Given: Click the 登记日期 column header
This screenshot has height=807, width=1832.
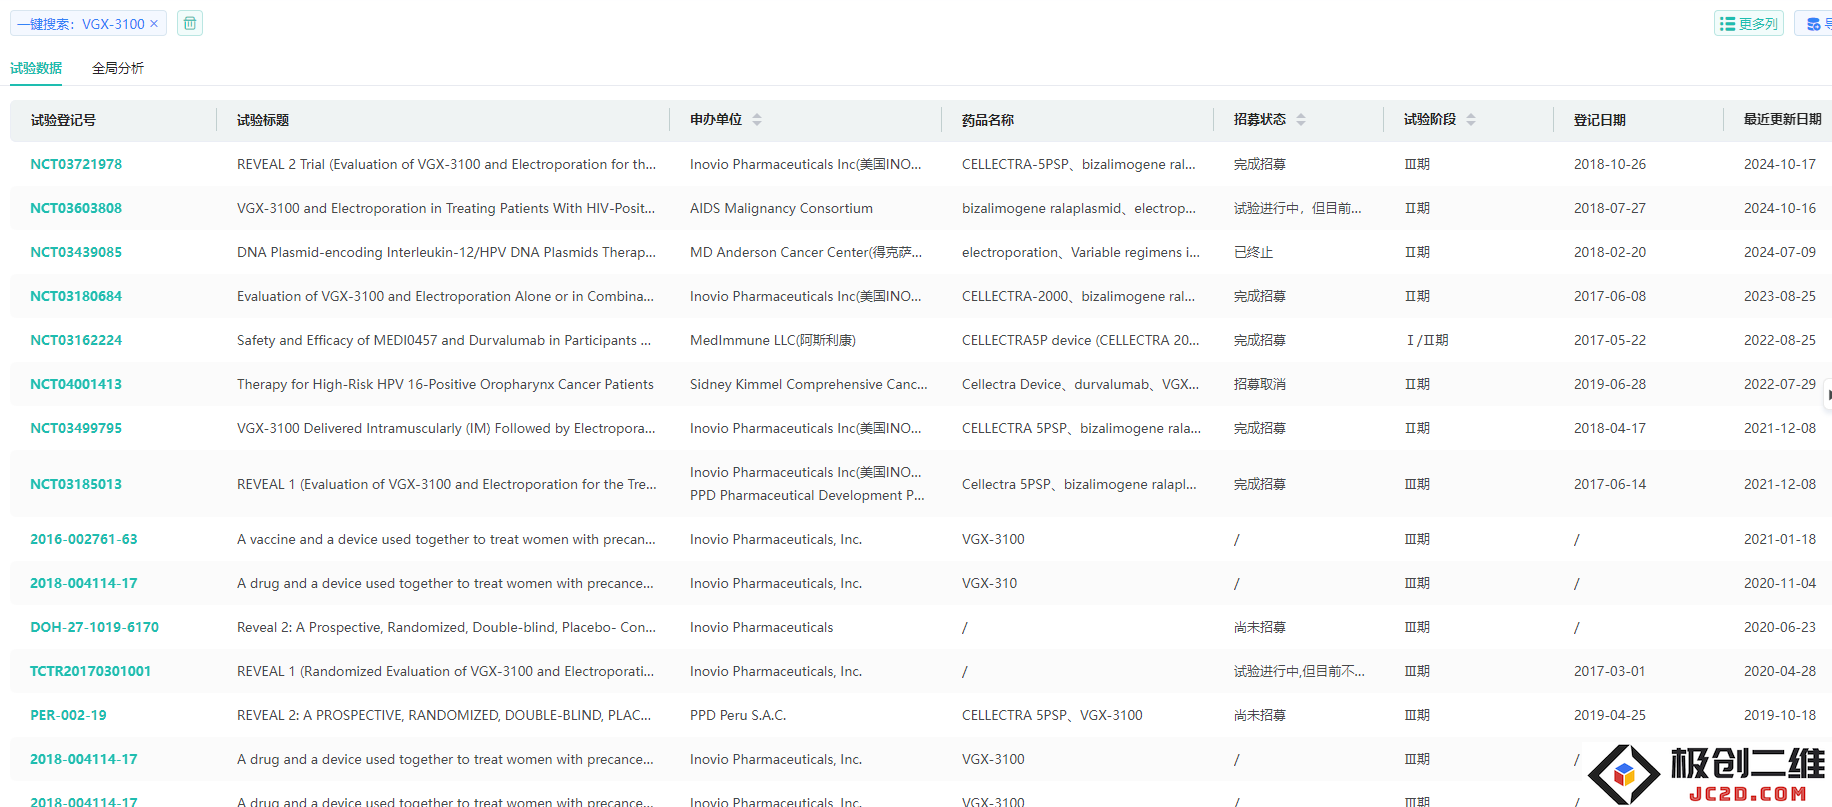Looking at the screenshot, I should [1600, 120].
